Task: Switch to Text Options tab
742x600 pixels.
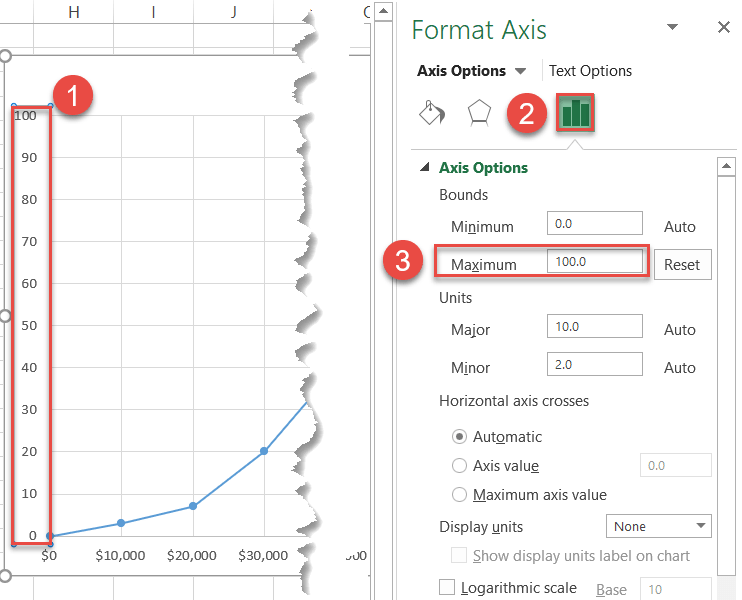Action: point(590,71)
